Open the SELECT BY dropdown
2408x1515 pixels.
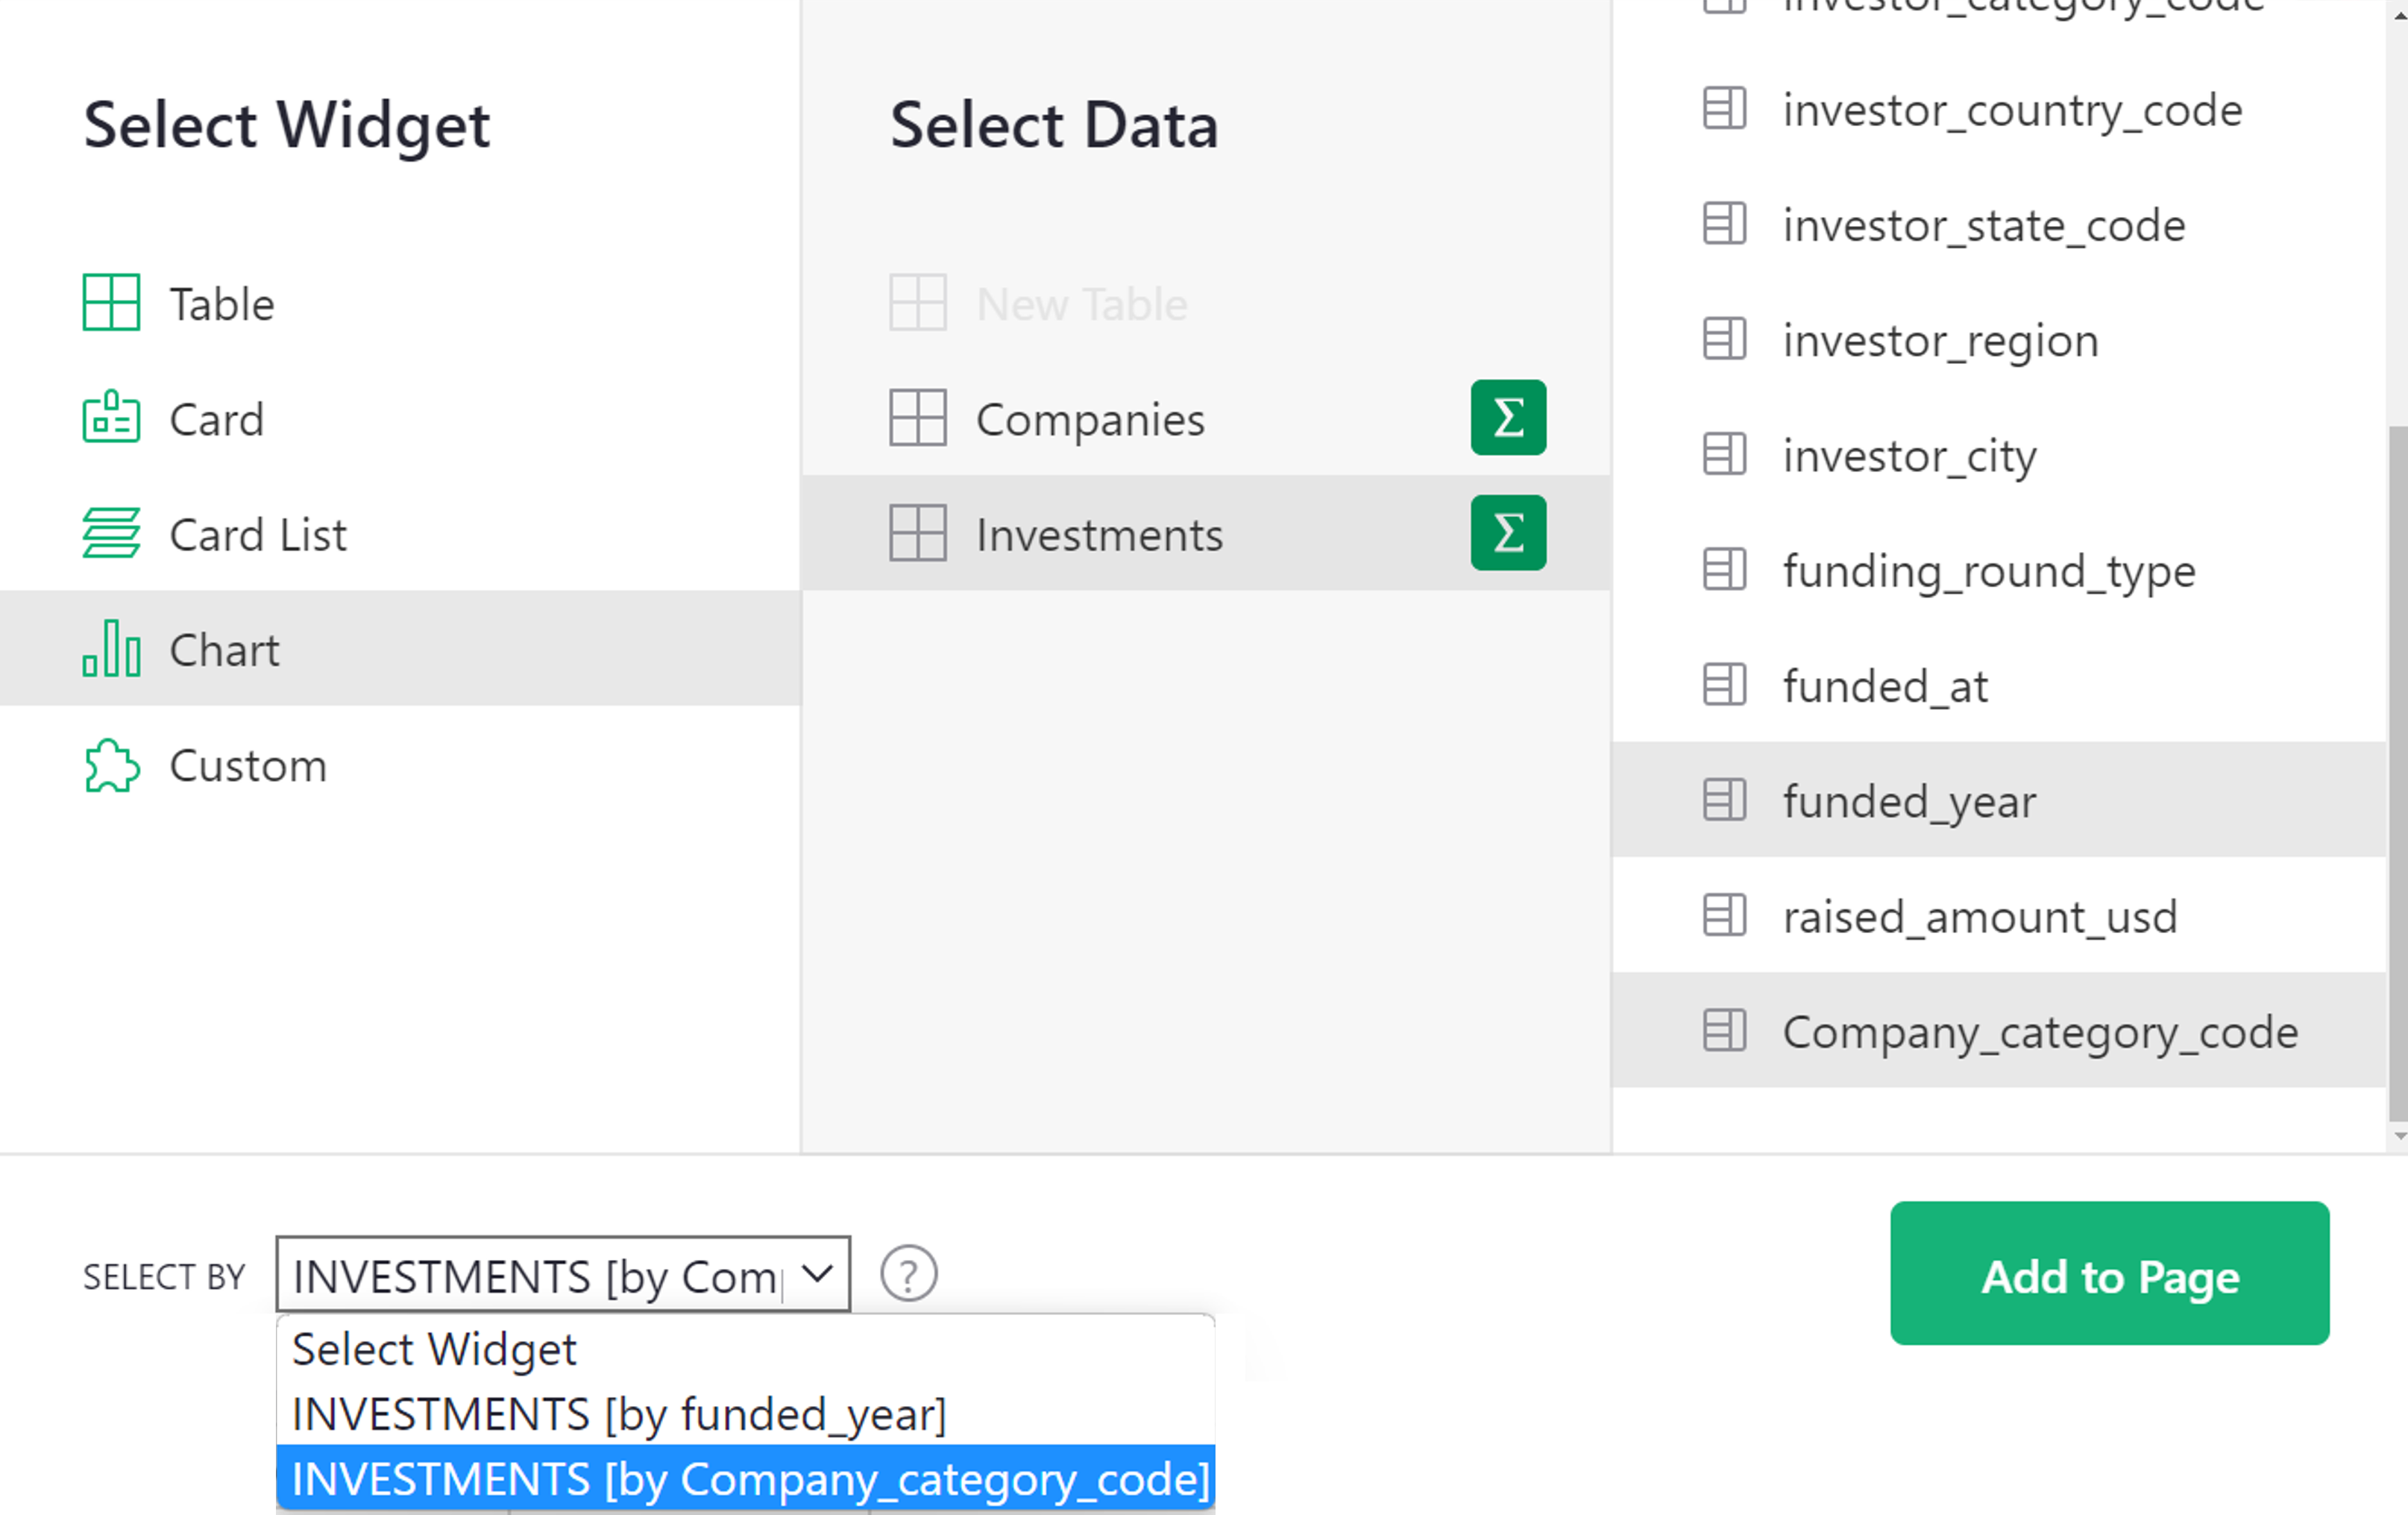point(562,1274)
